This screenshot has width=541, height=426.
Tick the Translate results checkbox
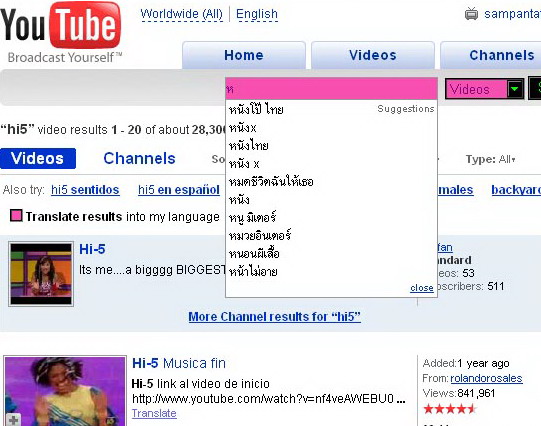(16, 216)
